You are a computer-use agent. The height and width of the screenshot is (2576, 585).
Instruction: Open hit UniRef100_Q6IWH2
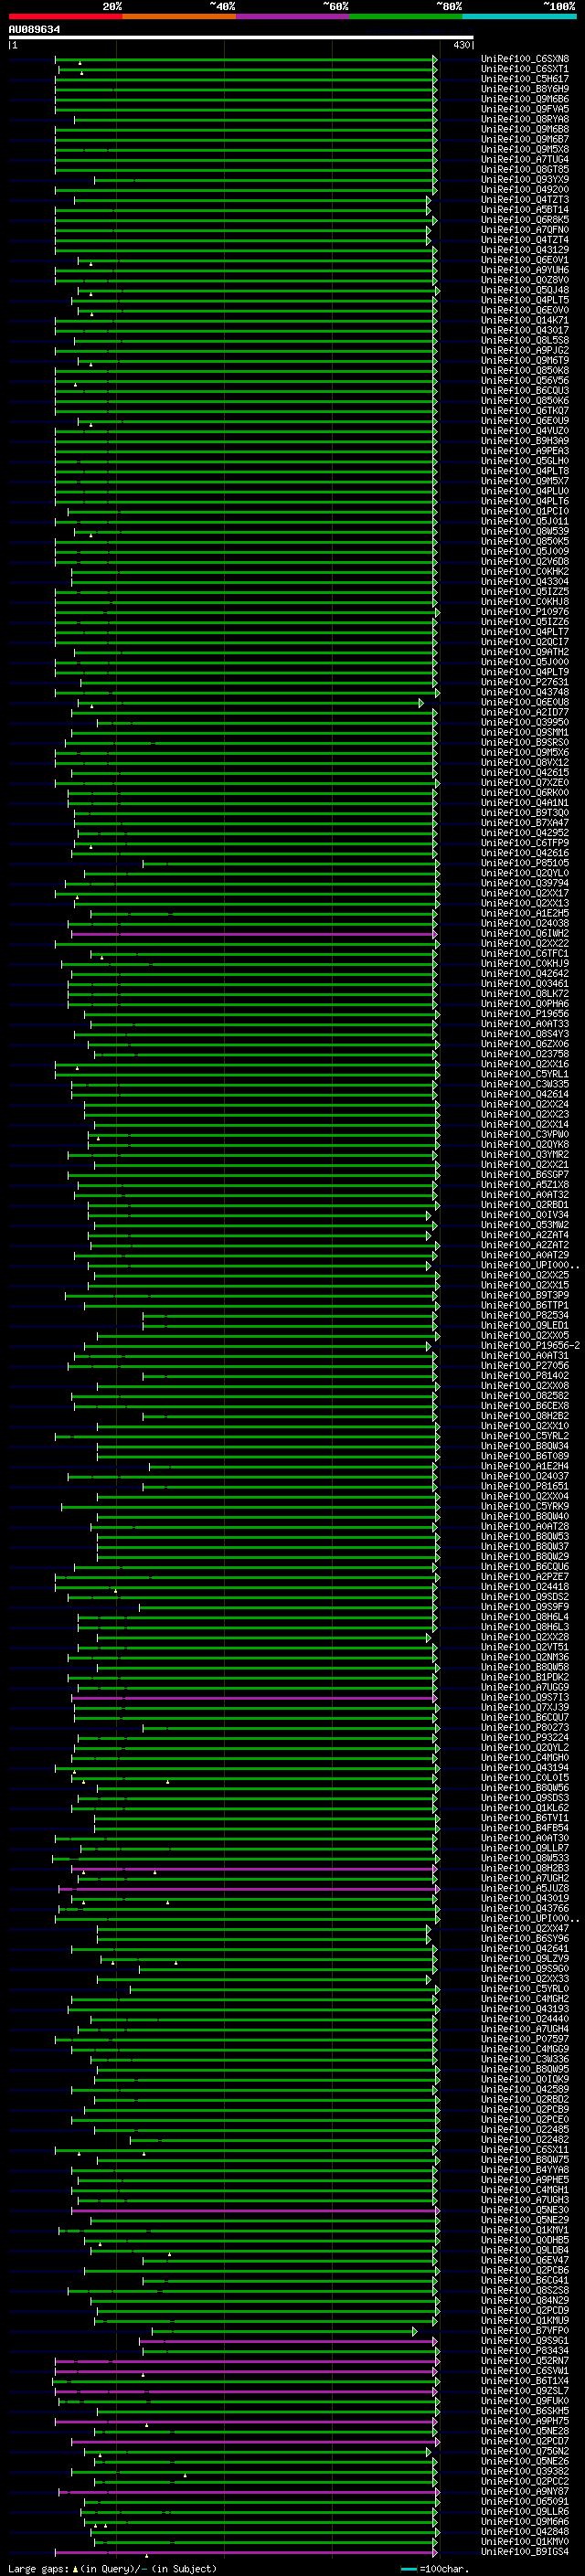tap(524, 934)
